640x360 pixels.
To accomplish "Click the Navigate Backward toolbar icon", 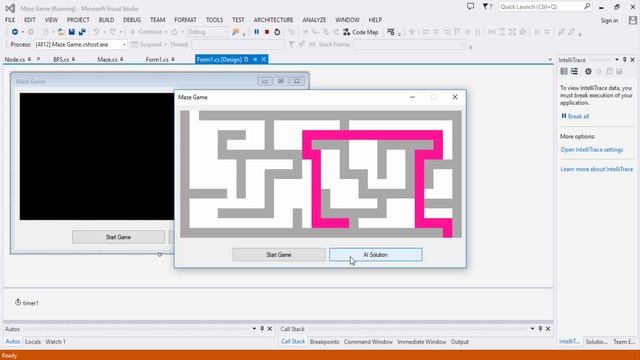I will tap(15, 32).
